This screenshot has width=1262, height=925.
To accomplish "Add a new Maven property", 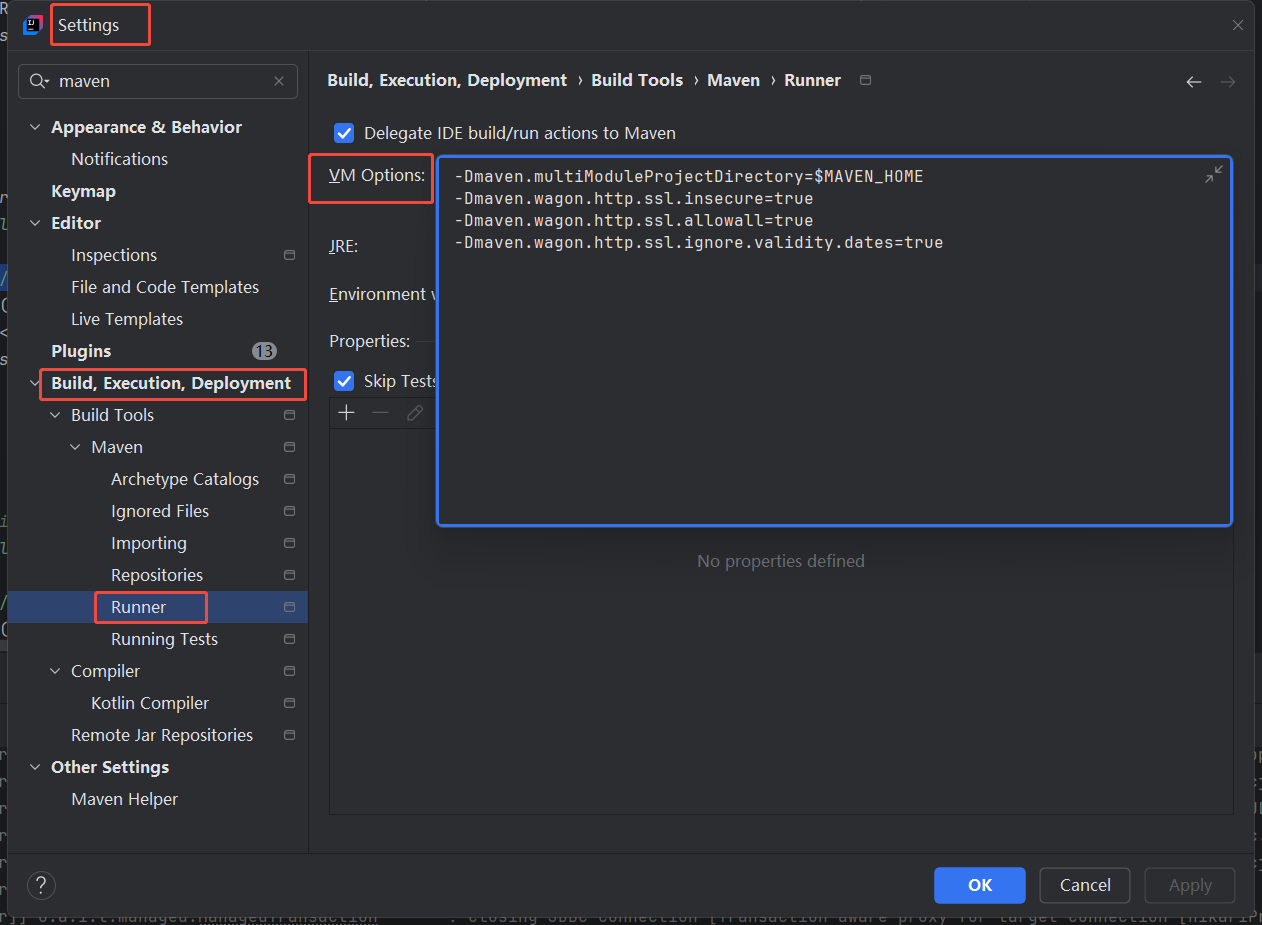I will (347, 413).
